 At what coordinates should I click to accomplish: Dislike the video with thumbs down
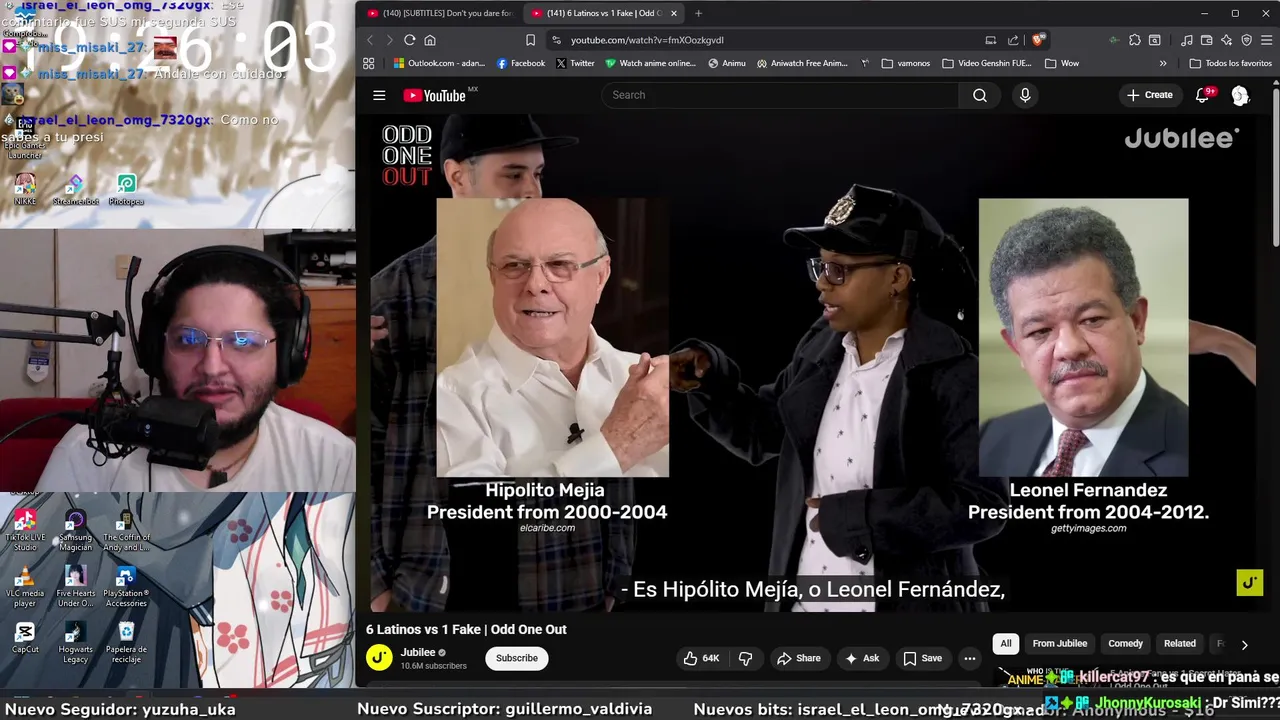click(745, 658)
